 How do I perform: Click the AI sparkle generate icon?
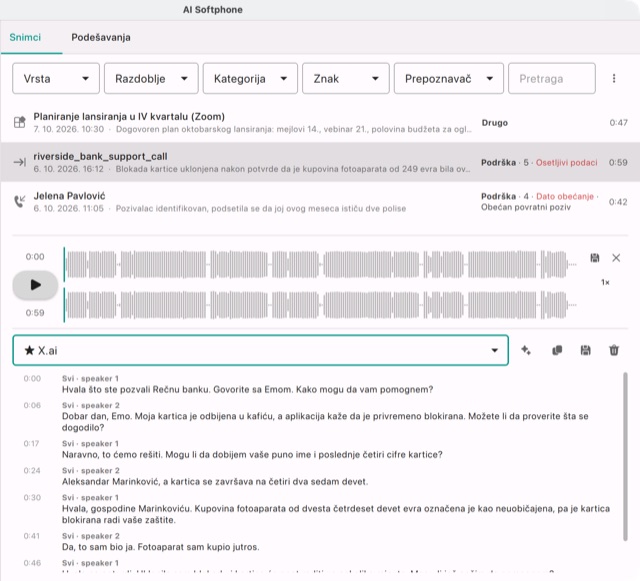(x=526, y=350)
